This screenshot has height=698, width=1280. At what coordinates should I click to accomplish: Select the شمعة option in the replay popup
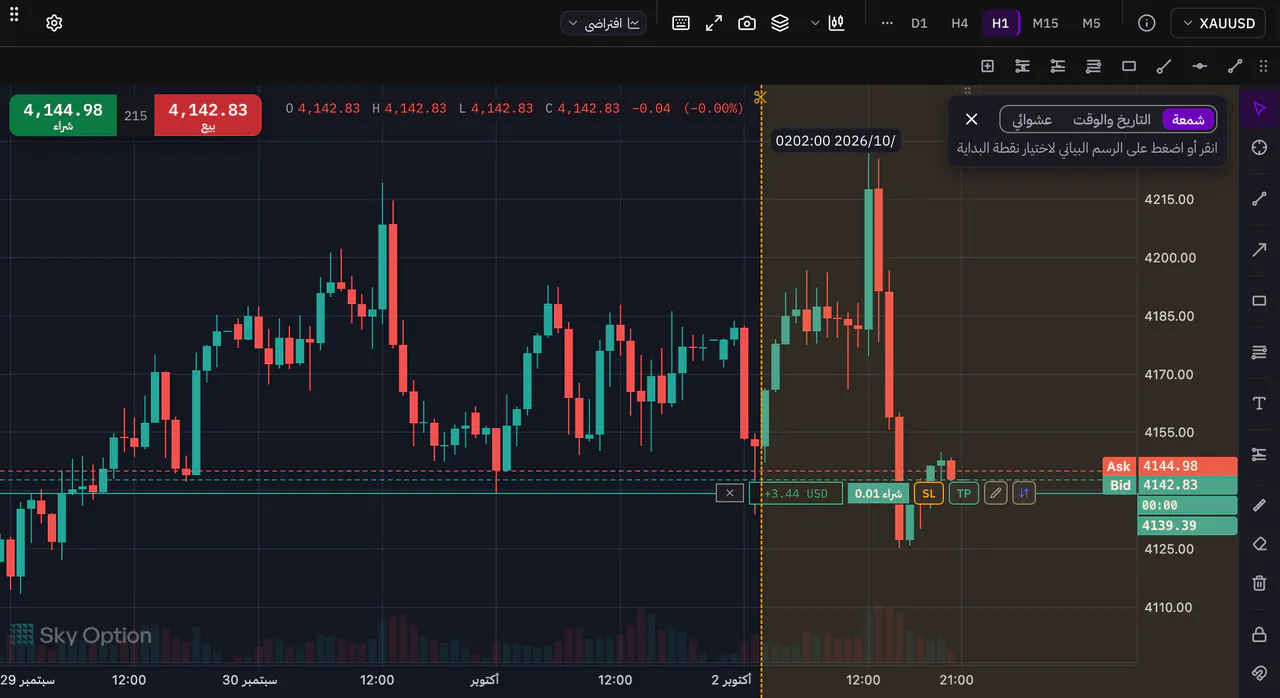click(1188, 120)
